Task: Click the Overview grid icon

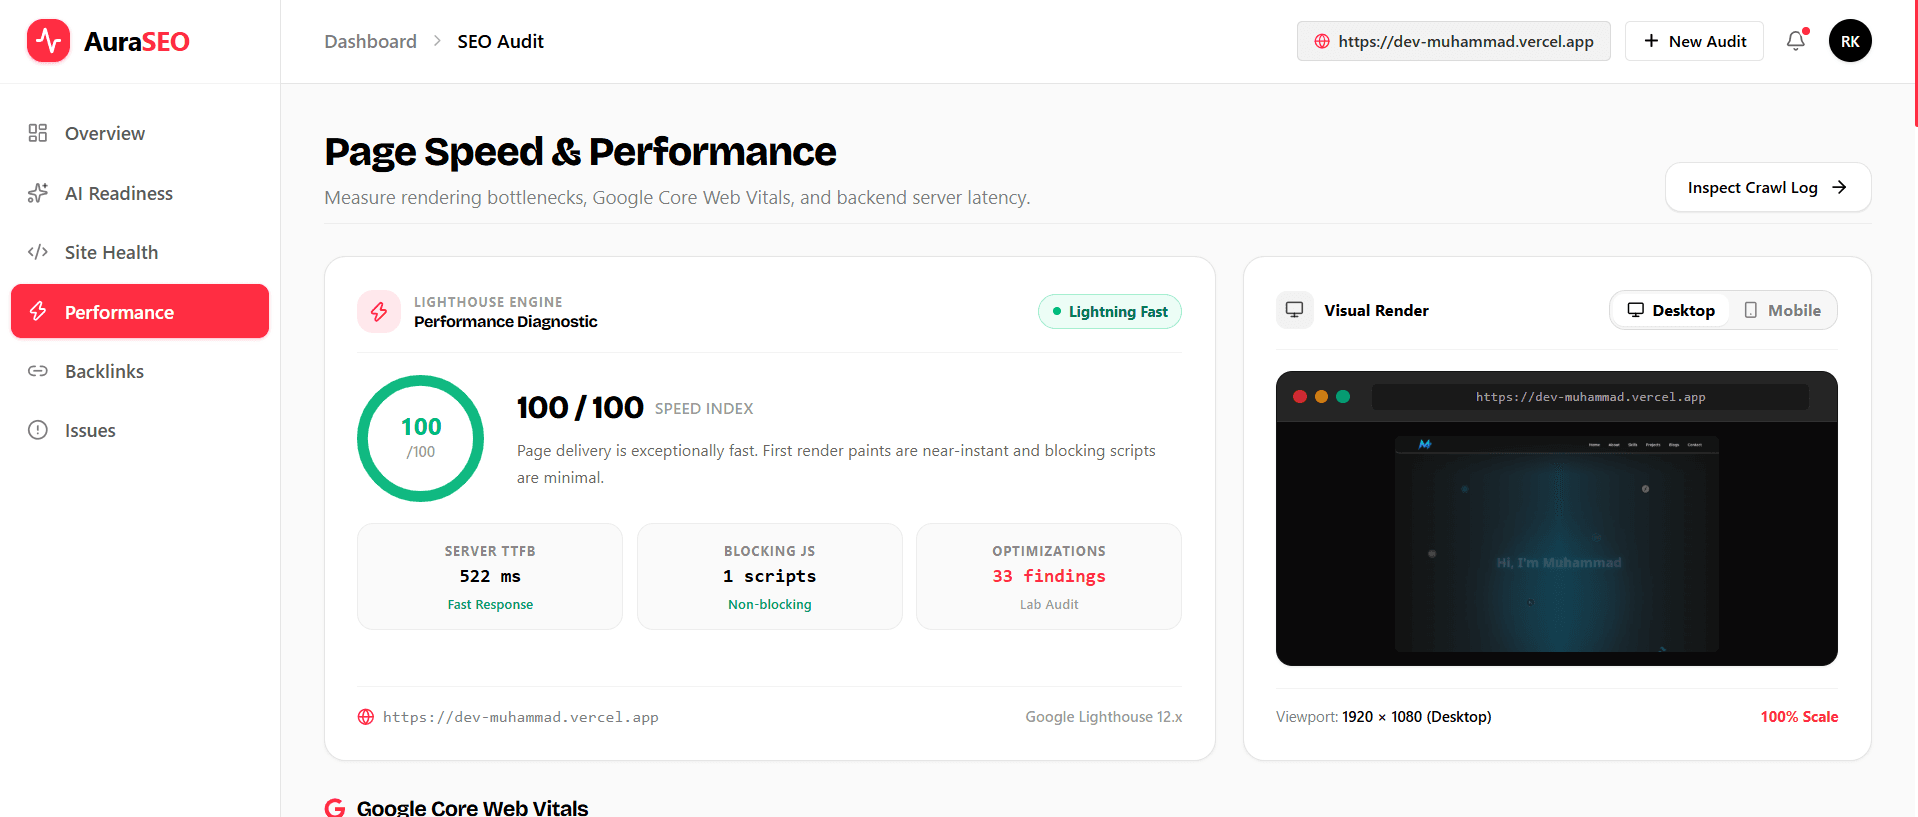Action: click(x=38, y=133)
